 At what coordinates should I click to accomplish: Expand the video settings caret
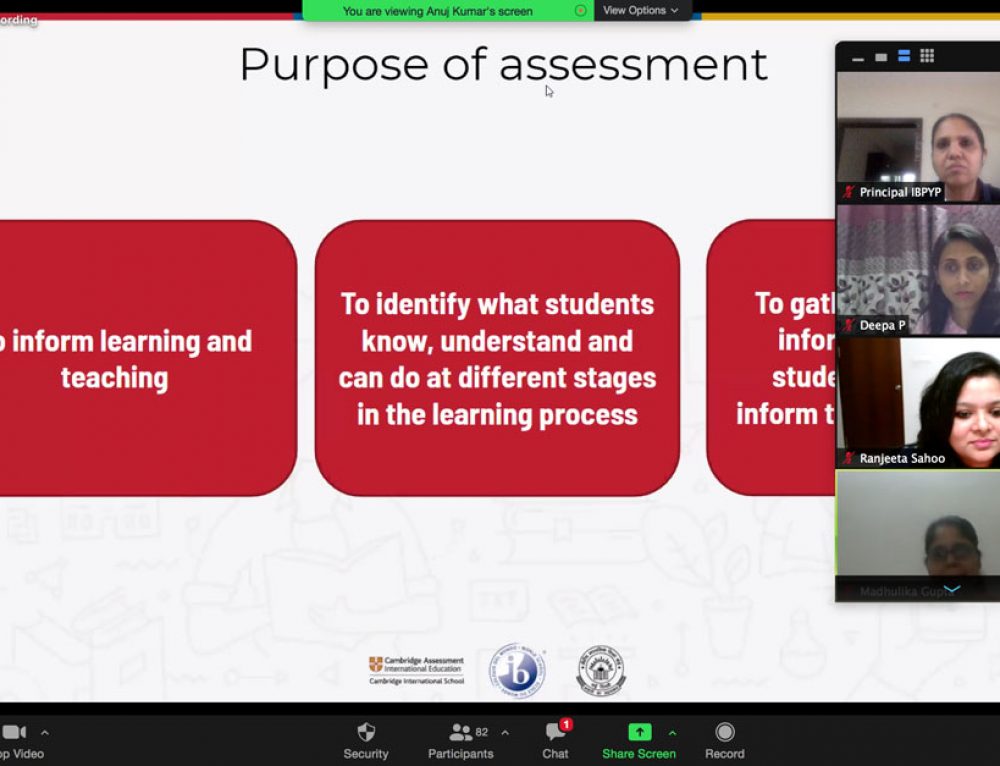pos(44,732)
